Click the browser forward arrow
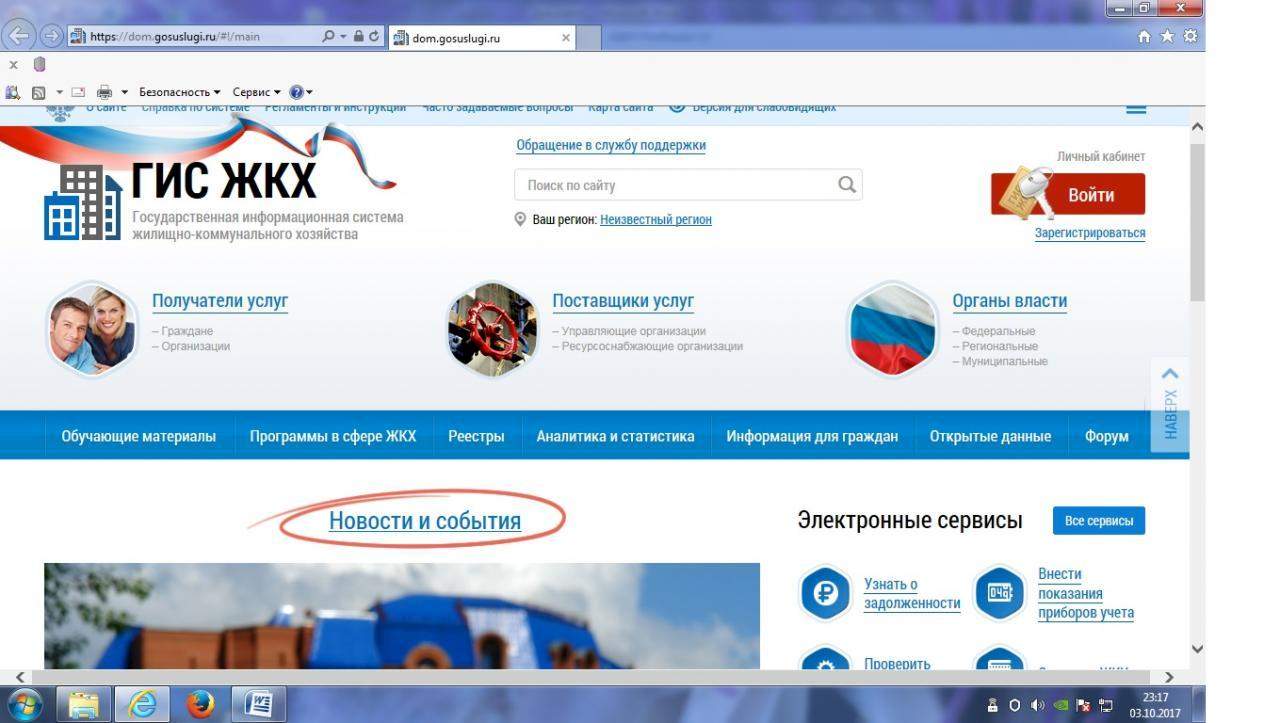This screenshot has height=723, width=1280. tap(50, 36)
